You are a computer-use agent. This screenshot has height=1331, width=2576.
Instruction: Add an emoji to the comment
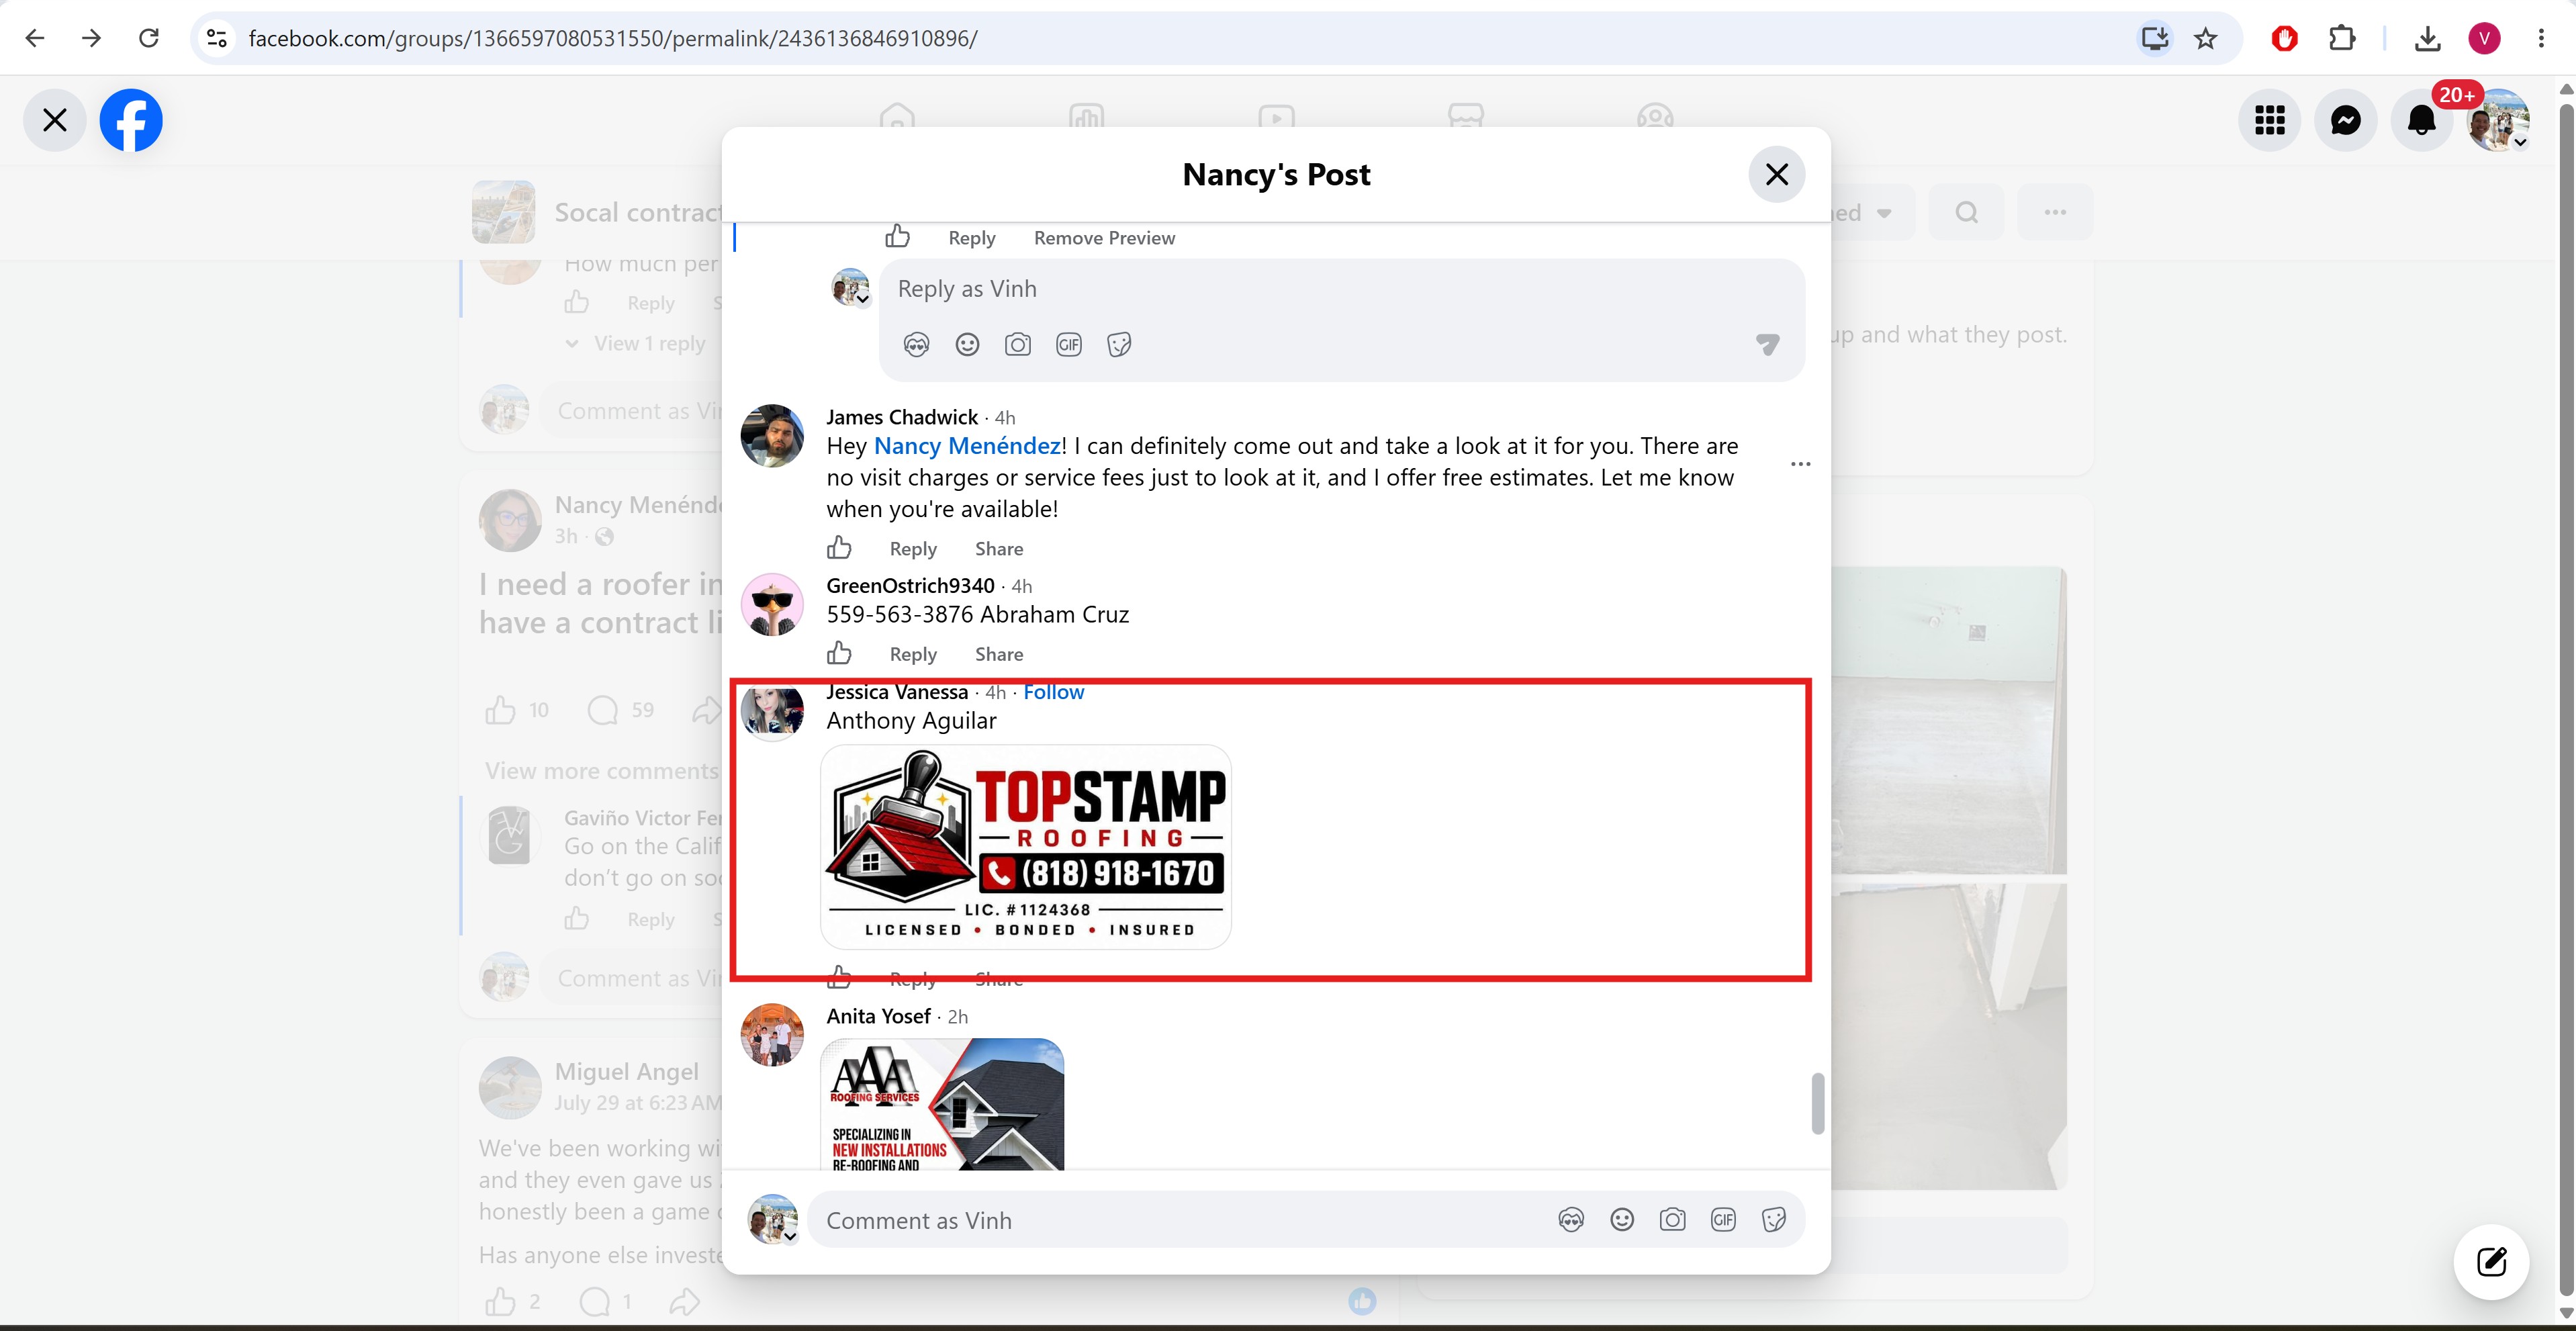(x=1622, y=1220)
